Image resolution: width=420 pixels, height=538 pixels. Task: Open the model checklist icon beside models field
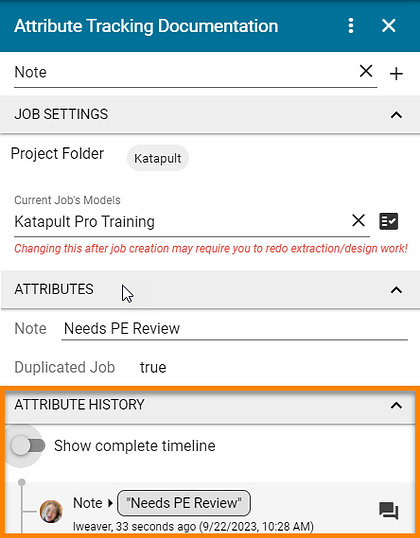click(x=388, y=221)
